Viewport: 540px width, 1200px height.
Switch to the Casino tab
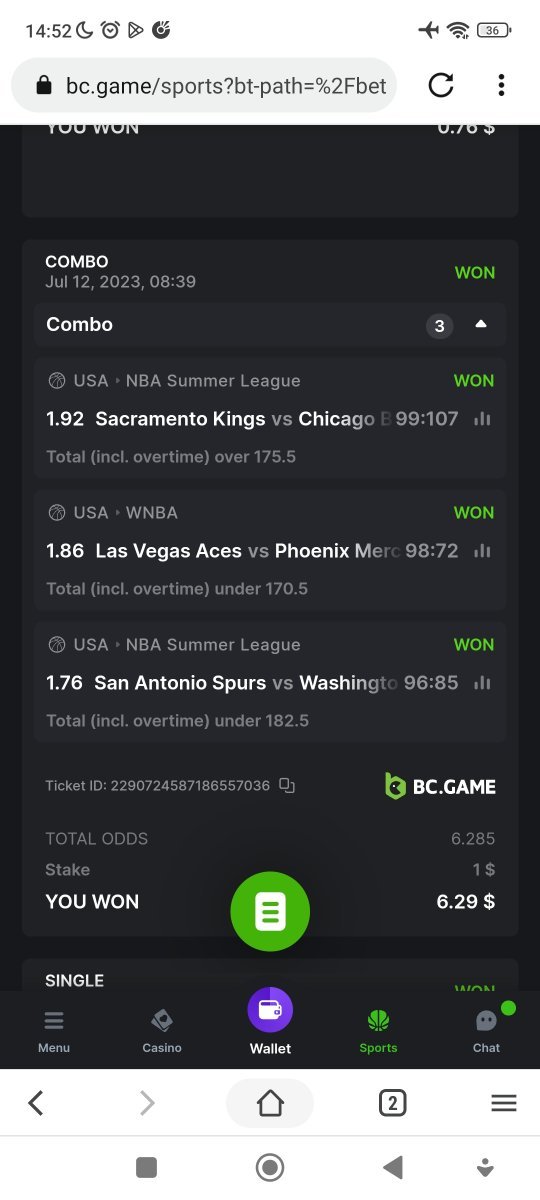click(x=162, y=1032)
